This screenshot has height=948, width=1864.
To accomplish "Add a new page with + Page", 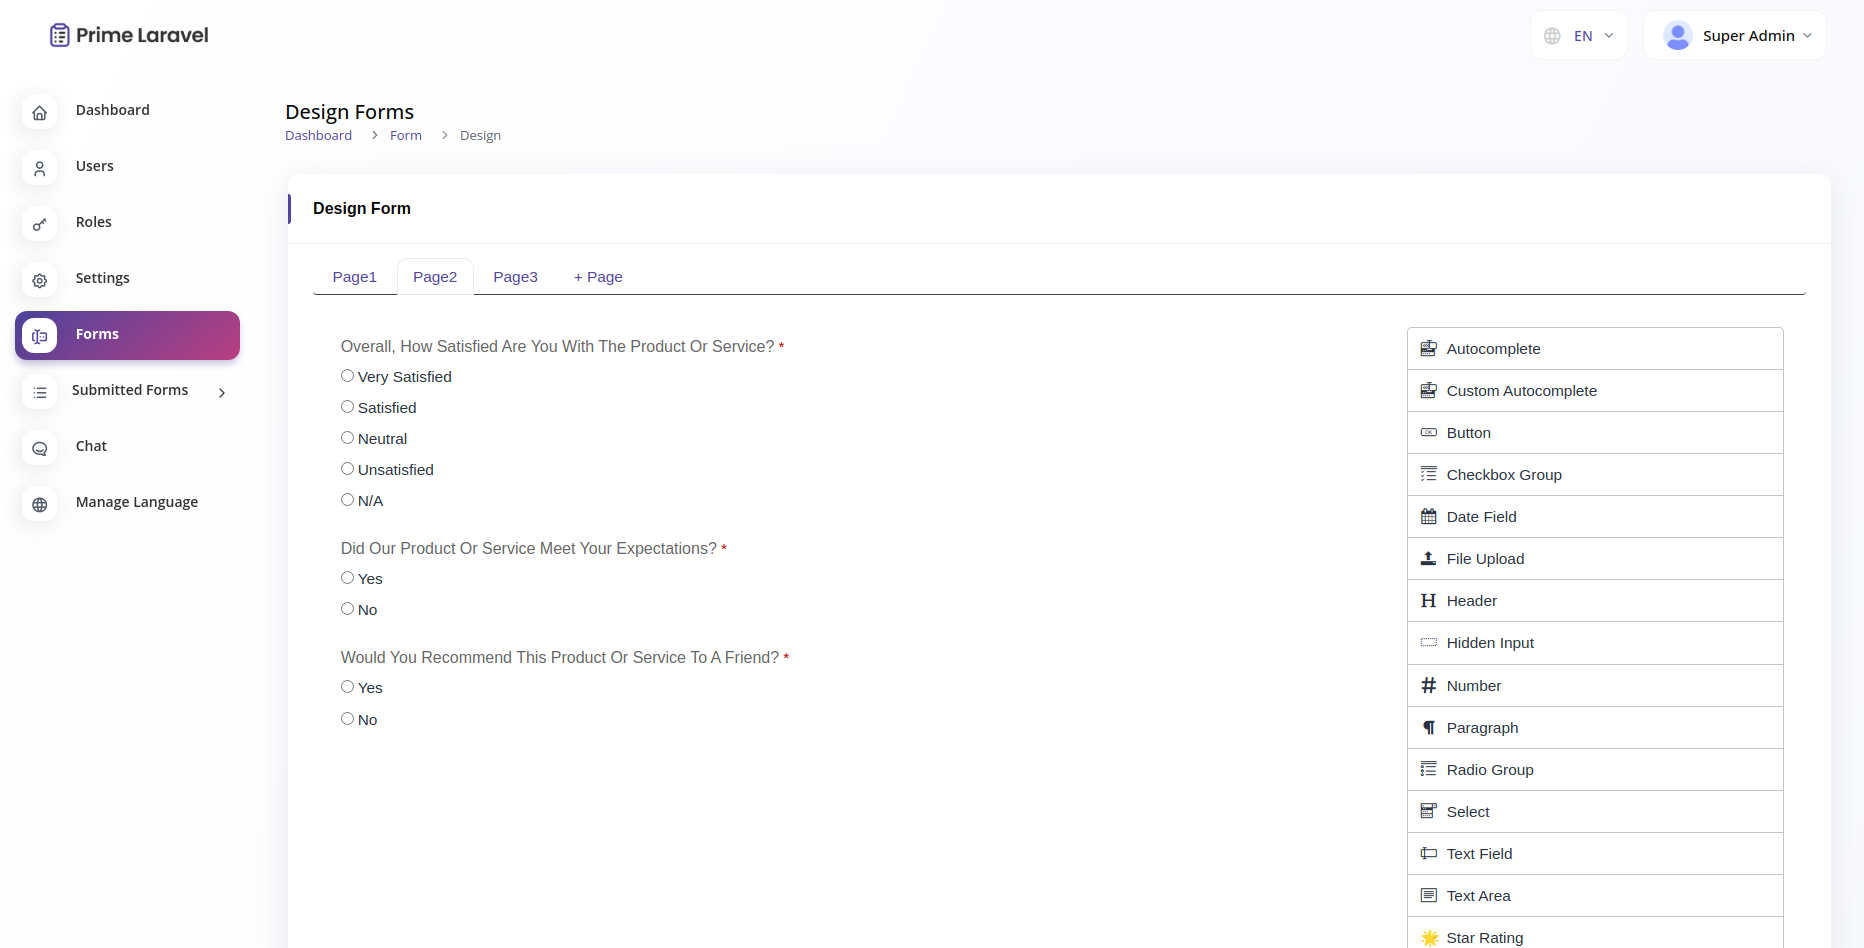I will point(597,277).
